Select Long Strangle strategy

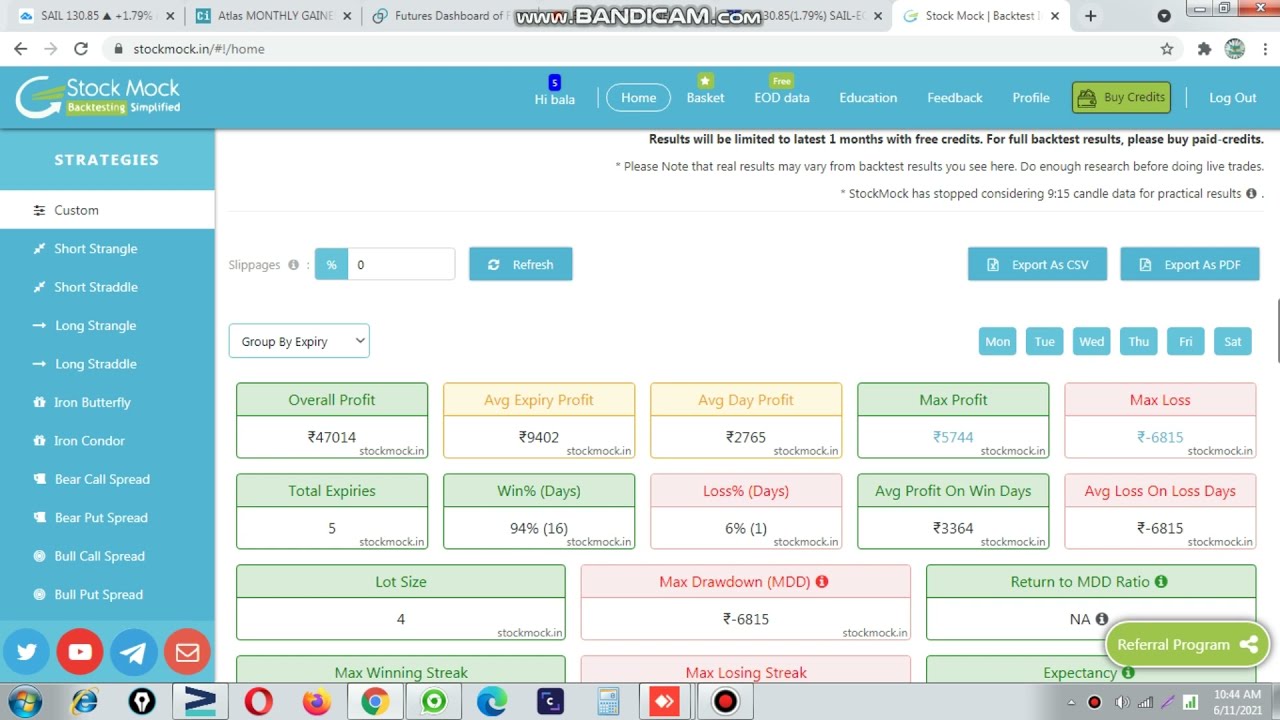coord(107,325)
